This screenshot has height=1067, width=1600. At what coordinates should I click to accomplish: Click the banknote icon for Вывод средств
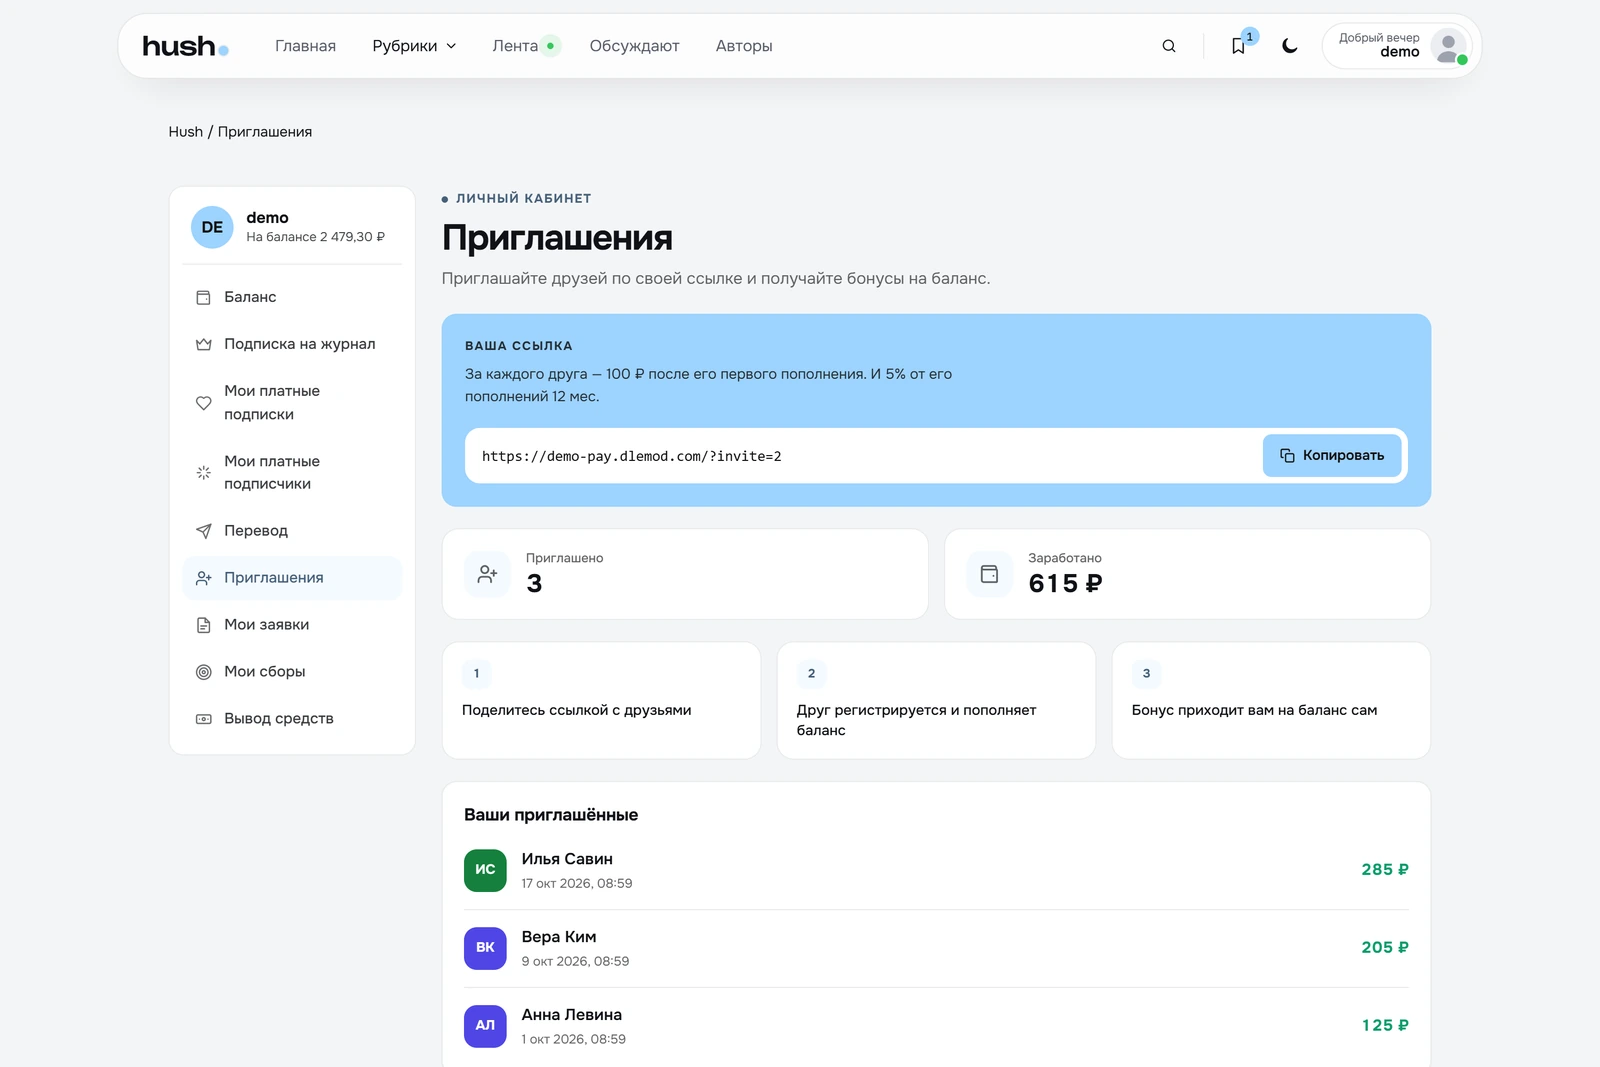[204, 719]
